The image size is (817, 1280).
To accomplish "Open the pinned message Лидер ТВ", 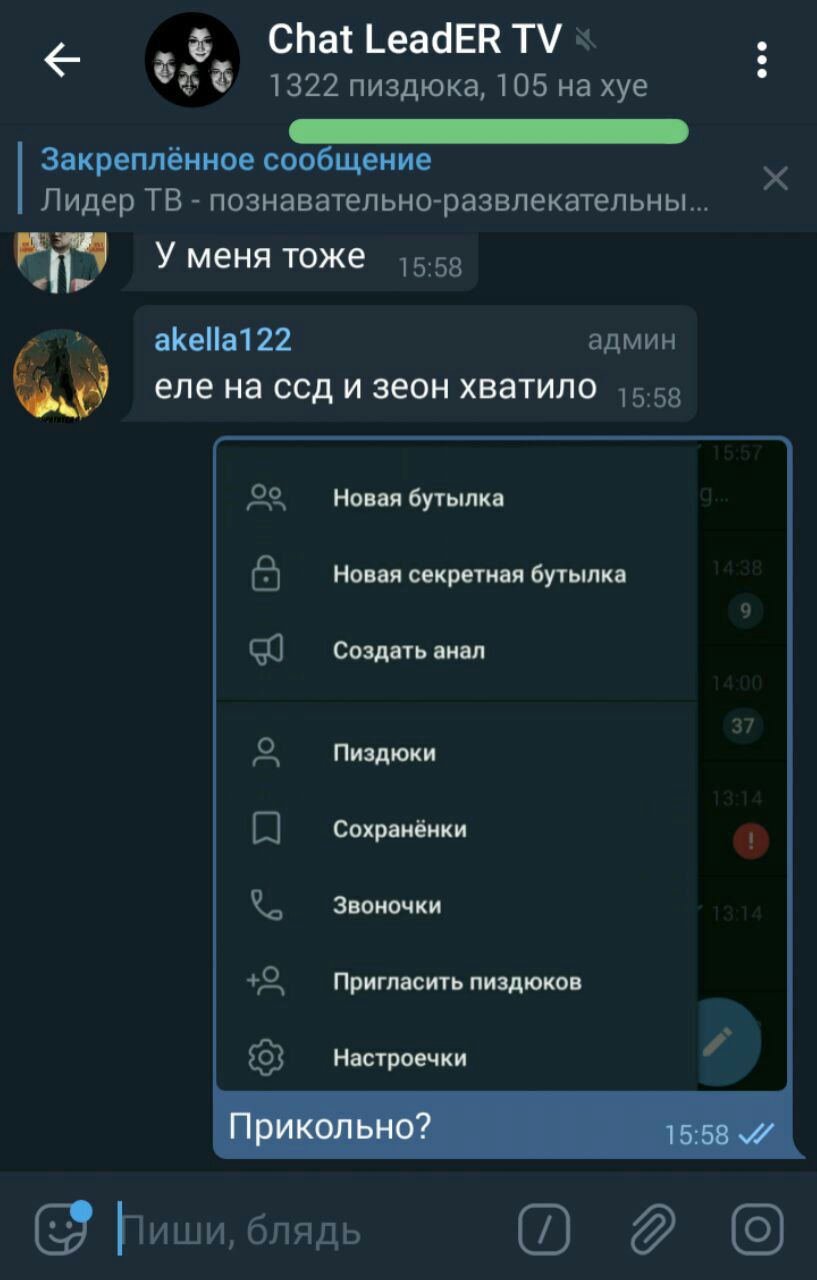I will tap(375, 180).
